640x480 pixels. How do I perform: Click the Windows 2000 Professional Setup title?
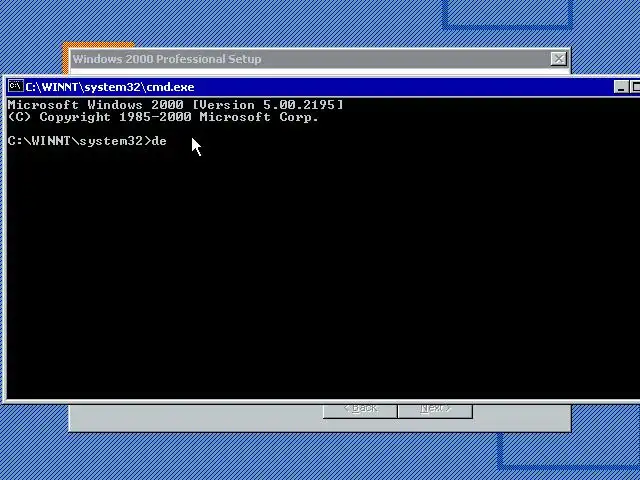167,59
